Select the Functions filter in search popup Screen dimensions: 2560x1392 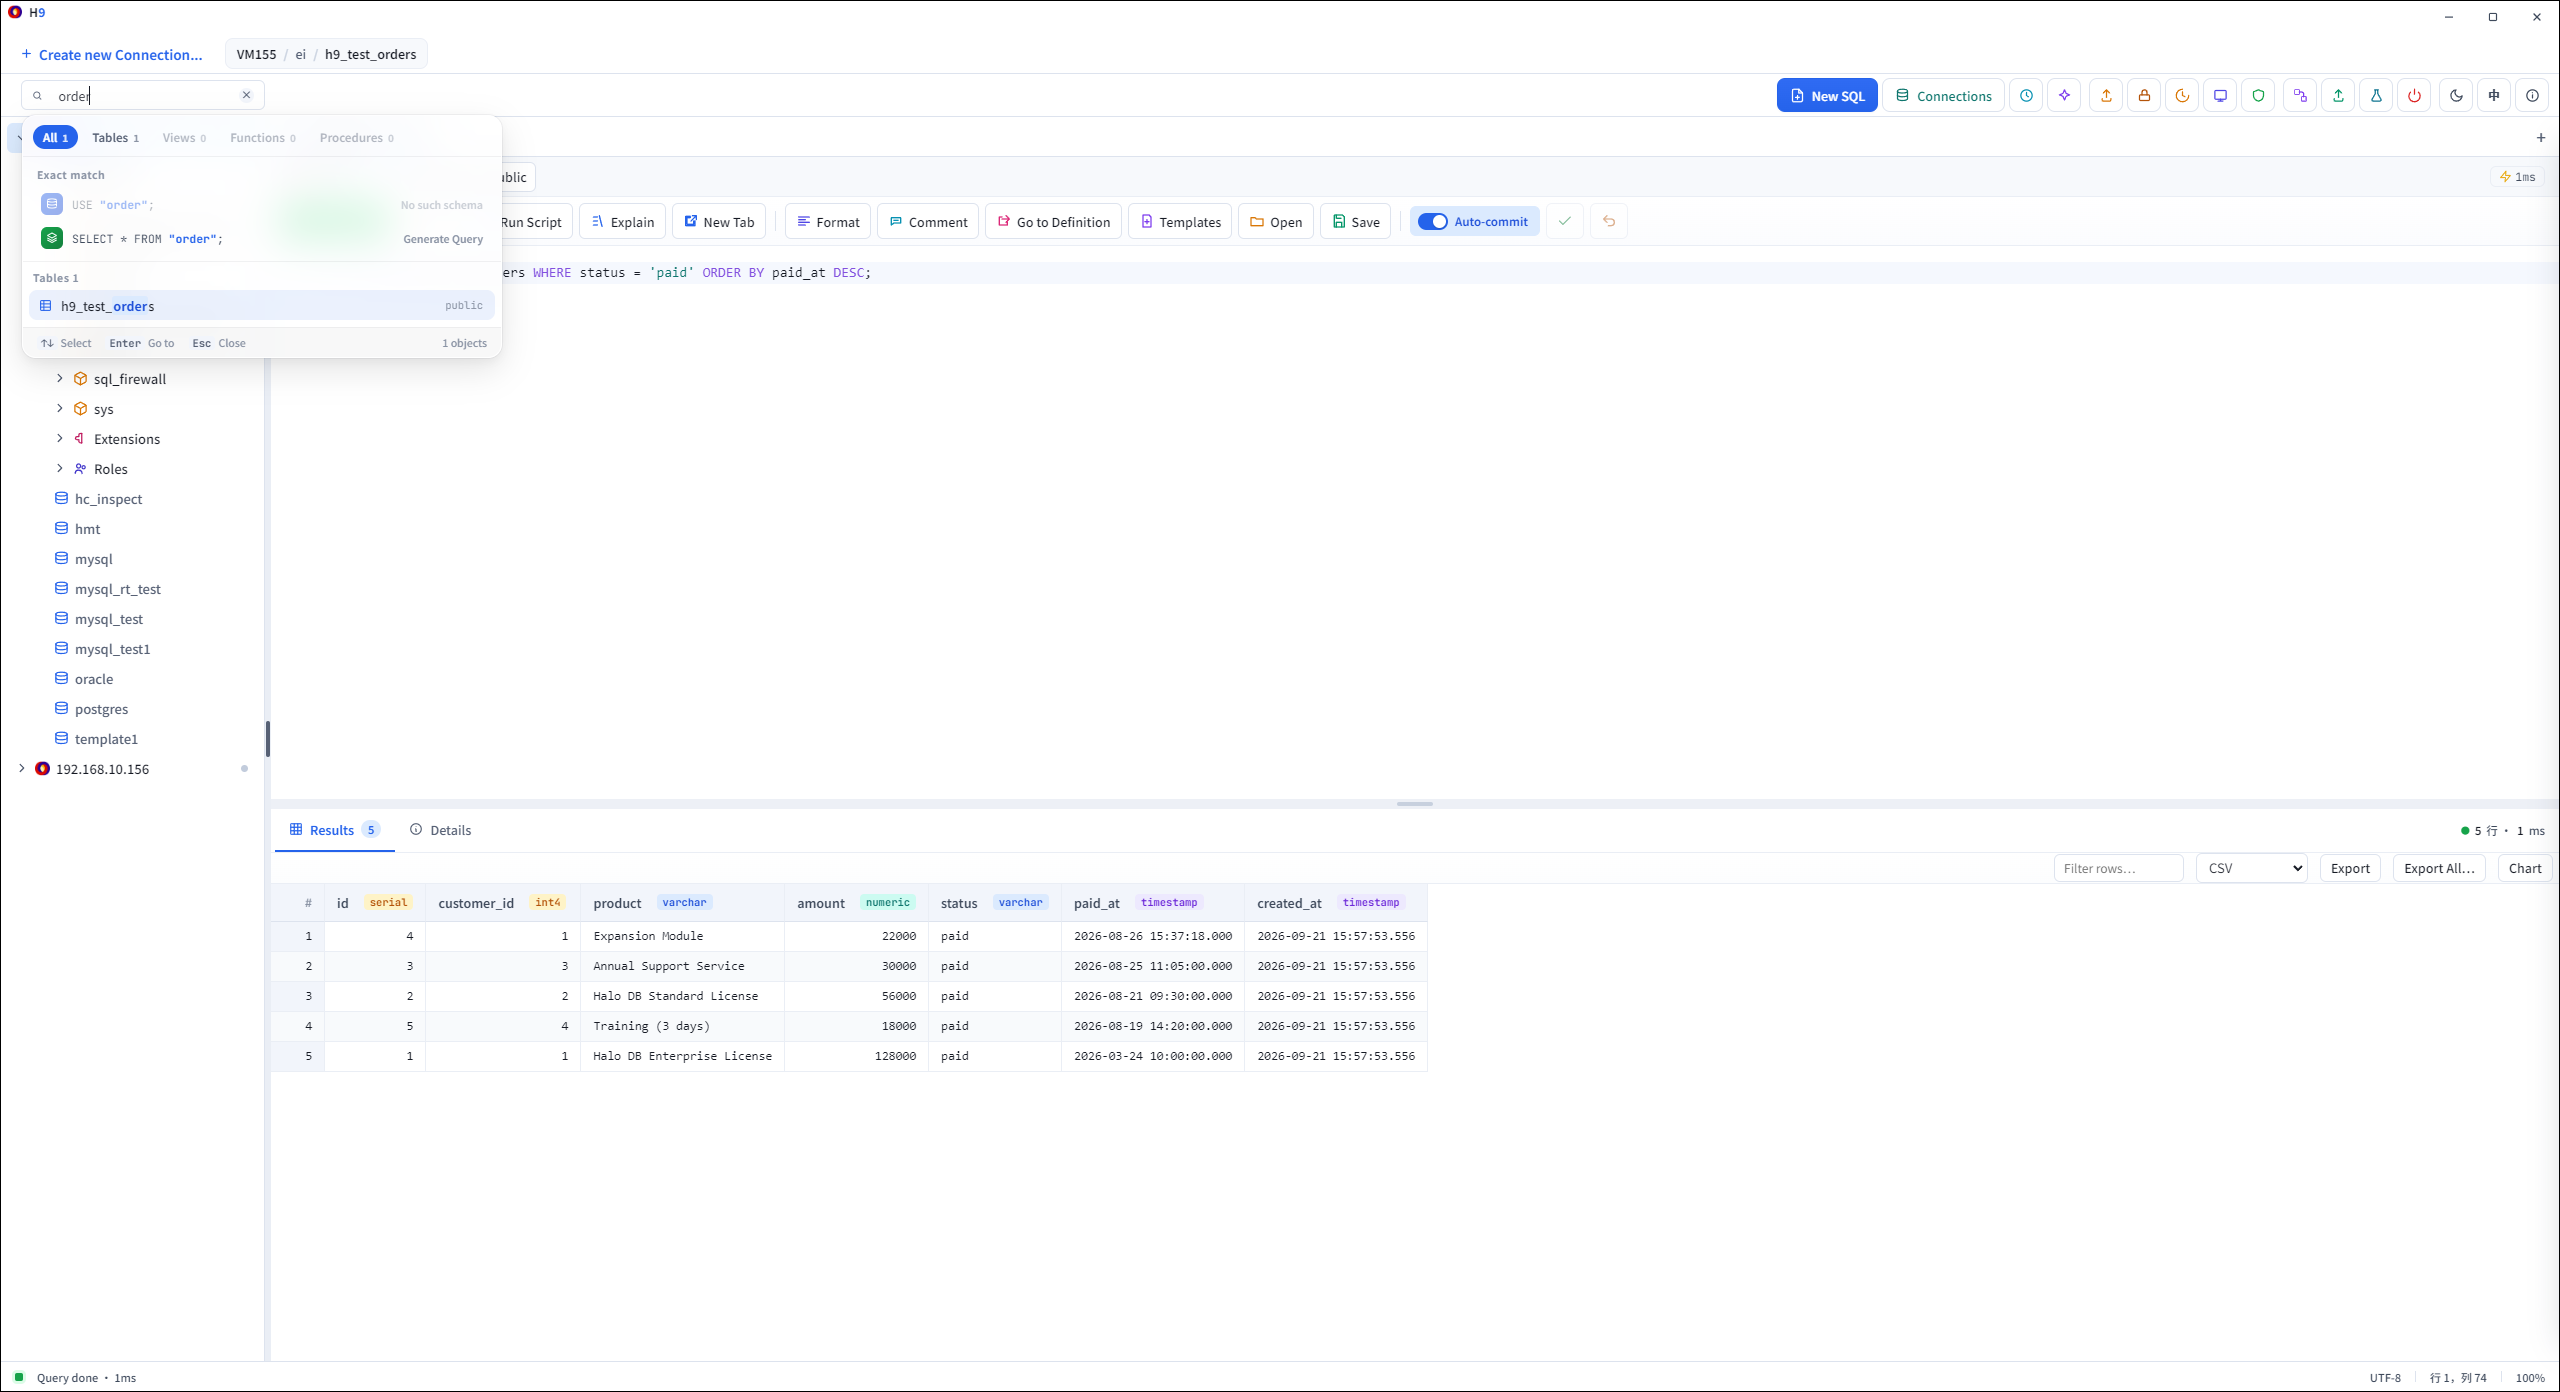(262, 138)
